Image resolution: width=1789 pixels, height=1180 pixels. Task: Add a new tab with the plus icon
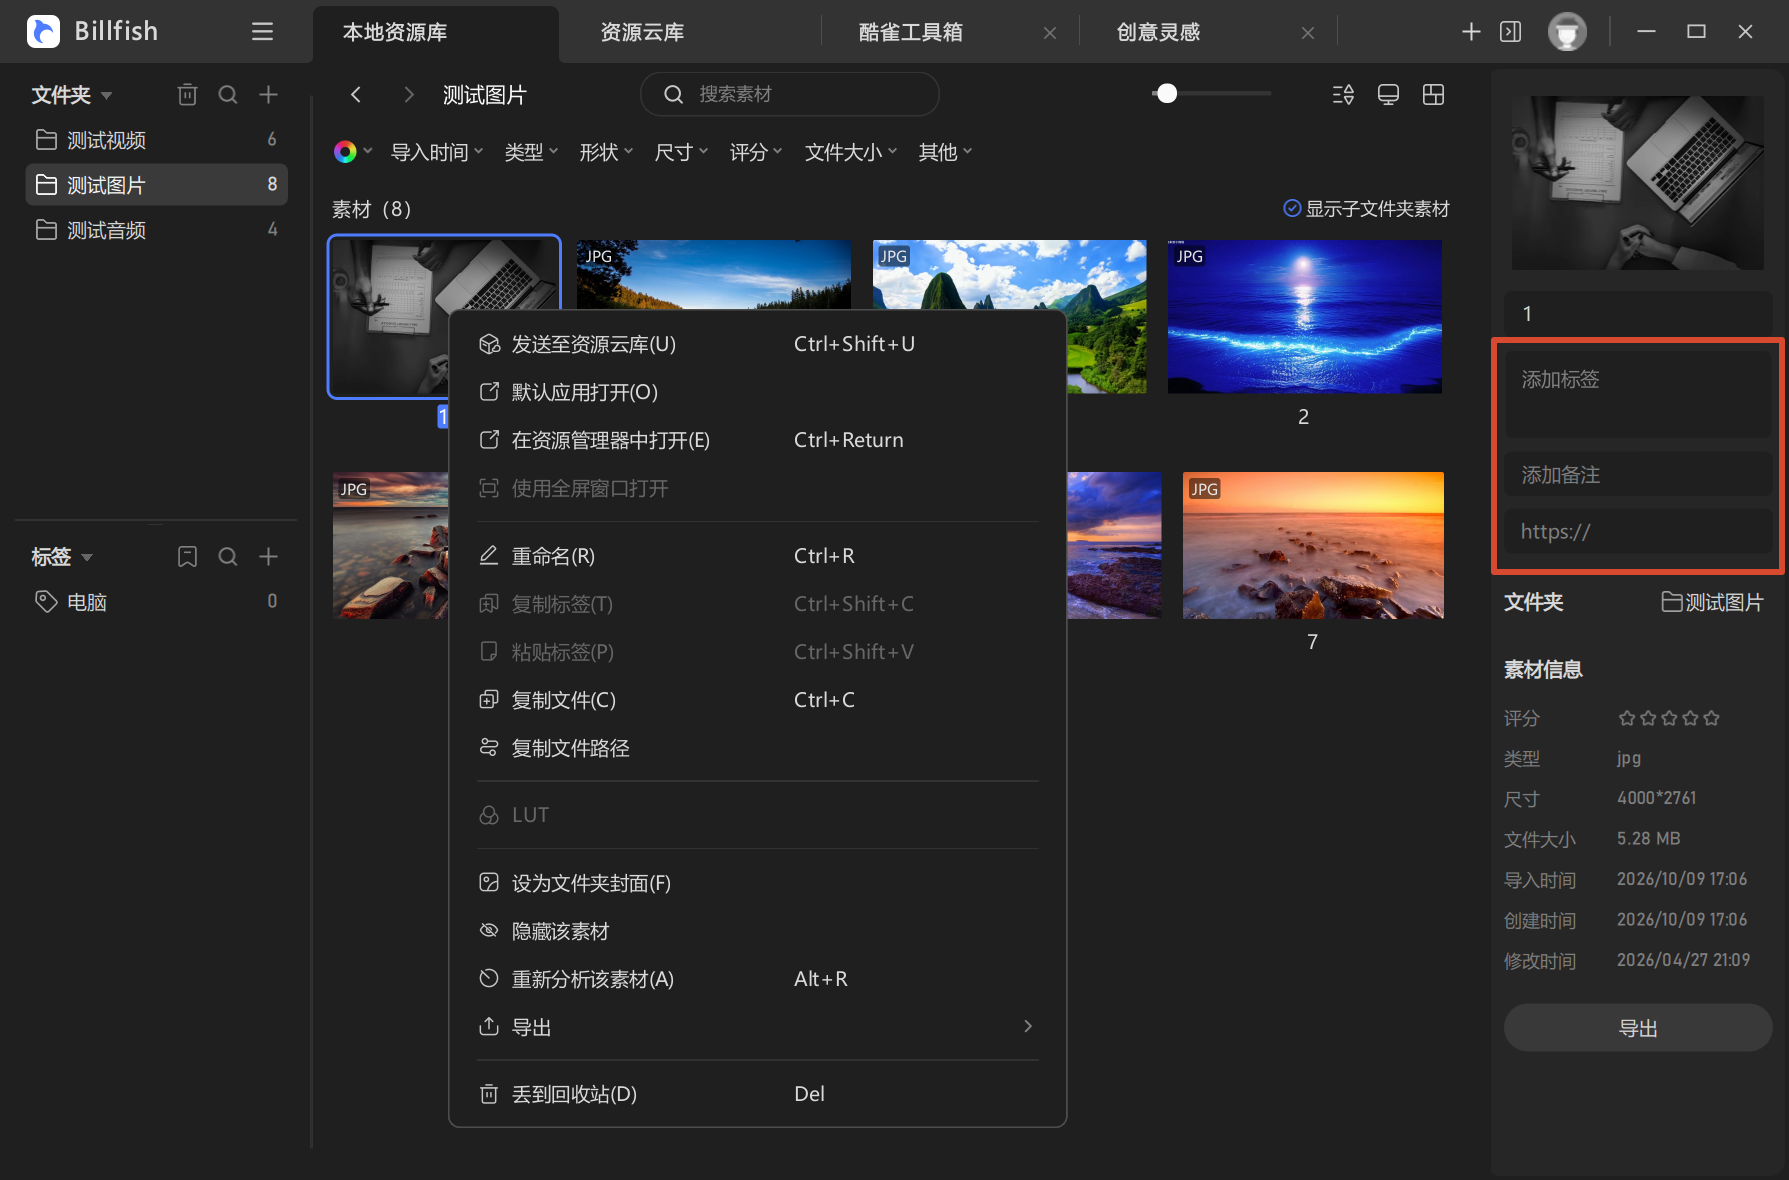pos(1471,32)
